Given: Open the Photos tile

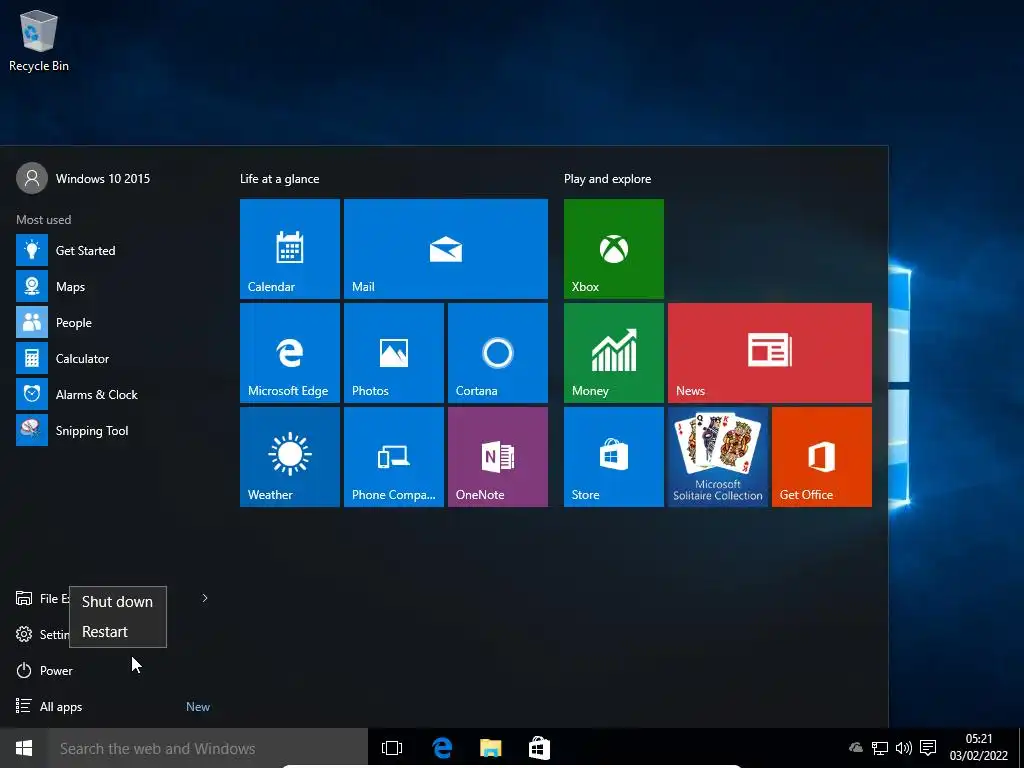Looking at the screenshot, I should point(394,353).
